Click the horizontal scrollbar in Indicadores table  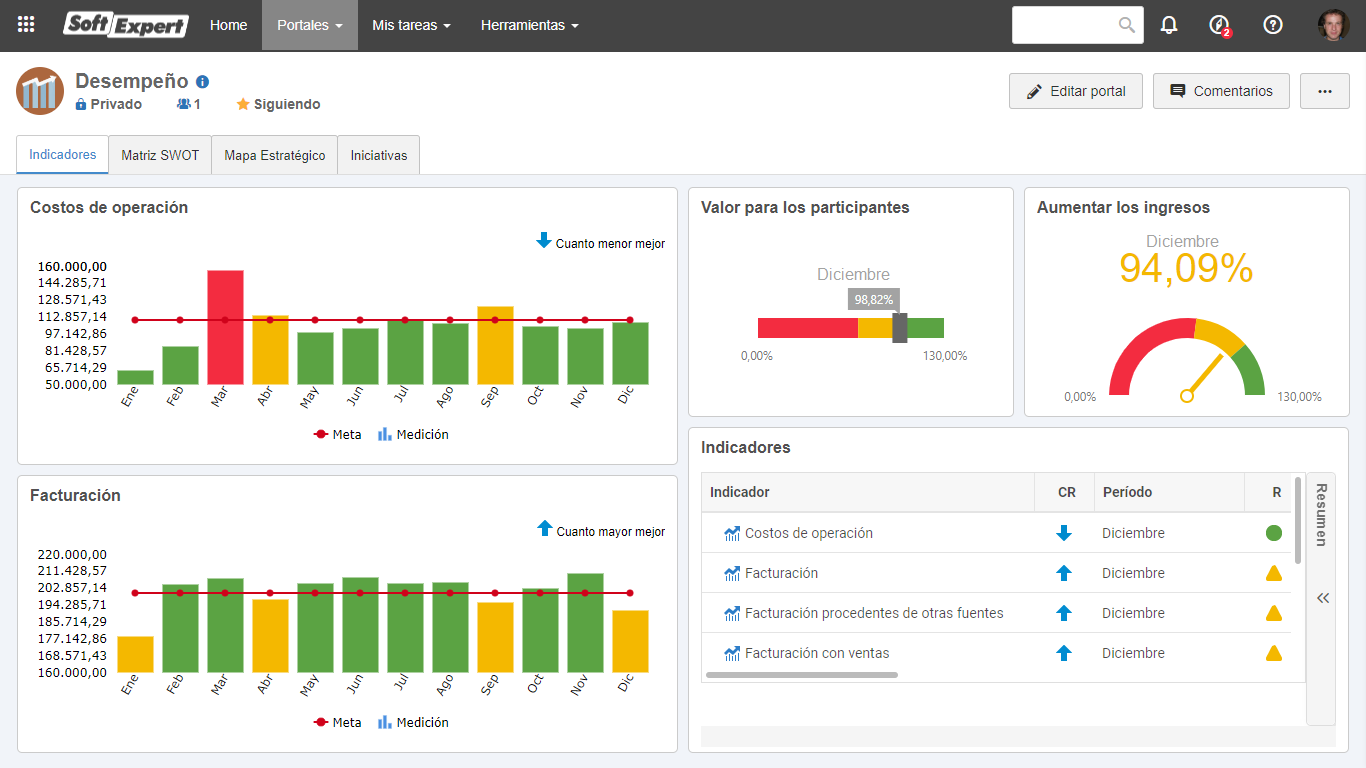[802, 675]
